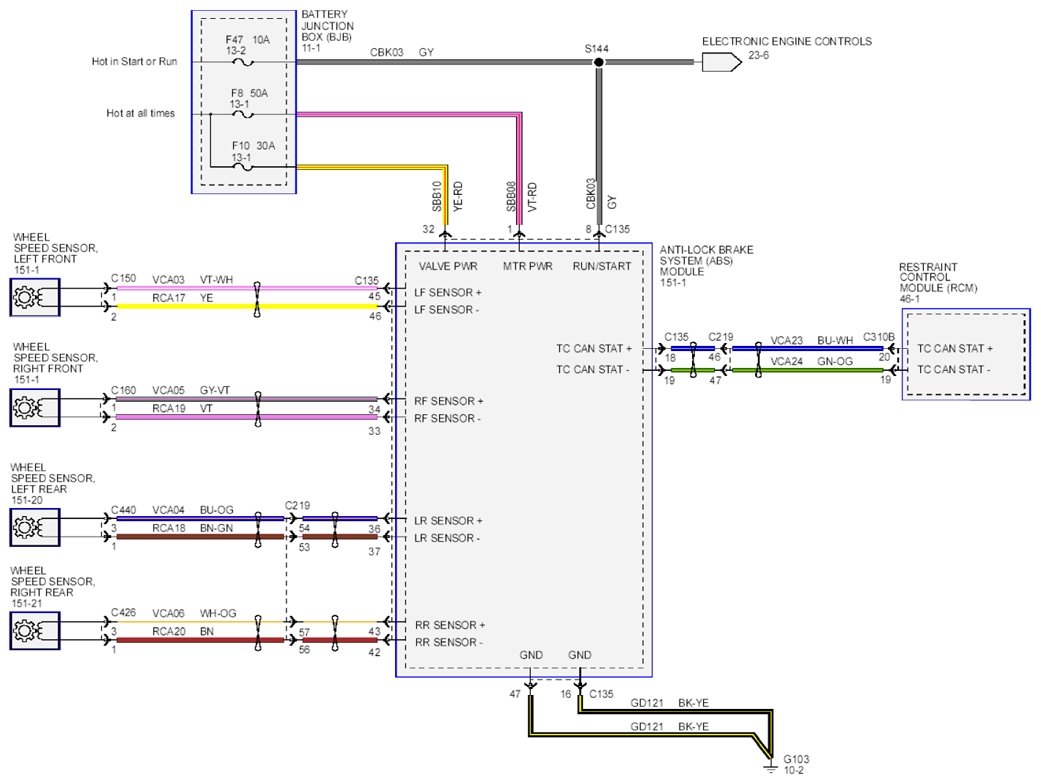Click the blue VCA23 BU-WH wire
This screenshot has height=784, width=1041.
pyautogui.click(x=808, y=349)
